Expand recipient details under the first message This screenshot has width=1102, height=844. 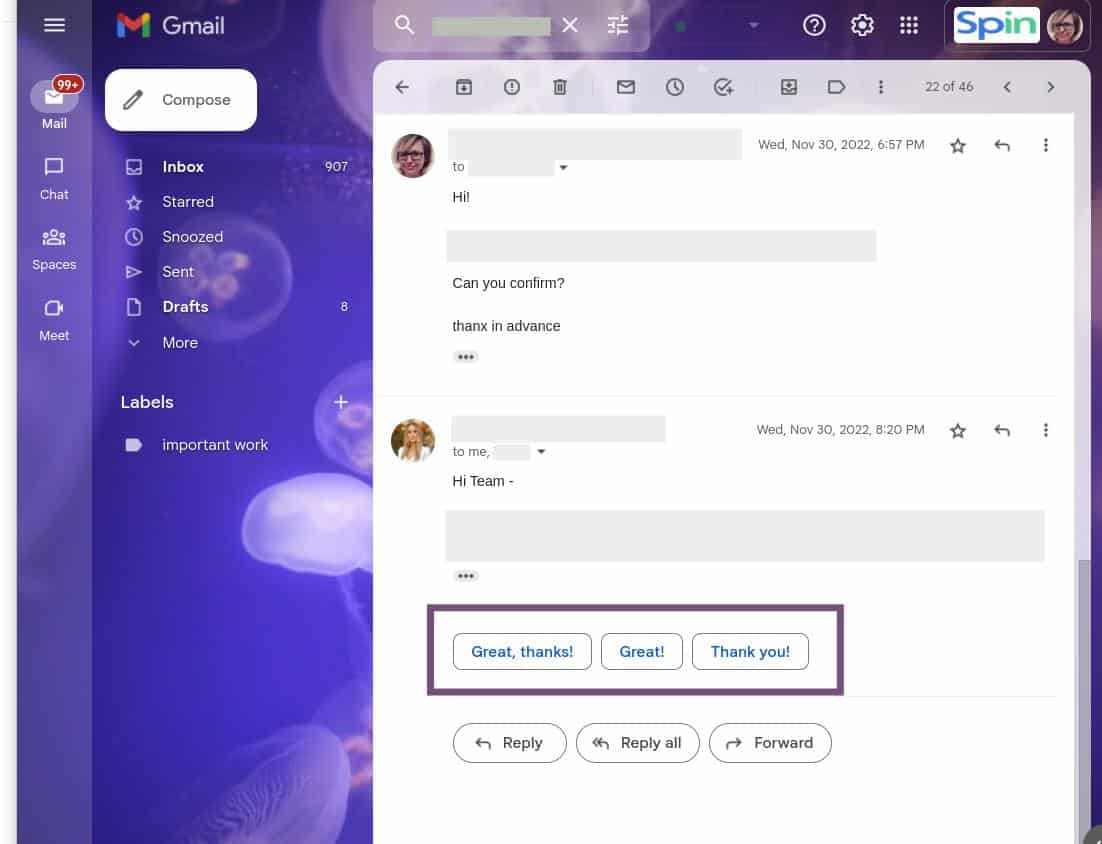[563, 167]
